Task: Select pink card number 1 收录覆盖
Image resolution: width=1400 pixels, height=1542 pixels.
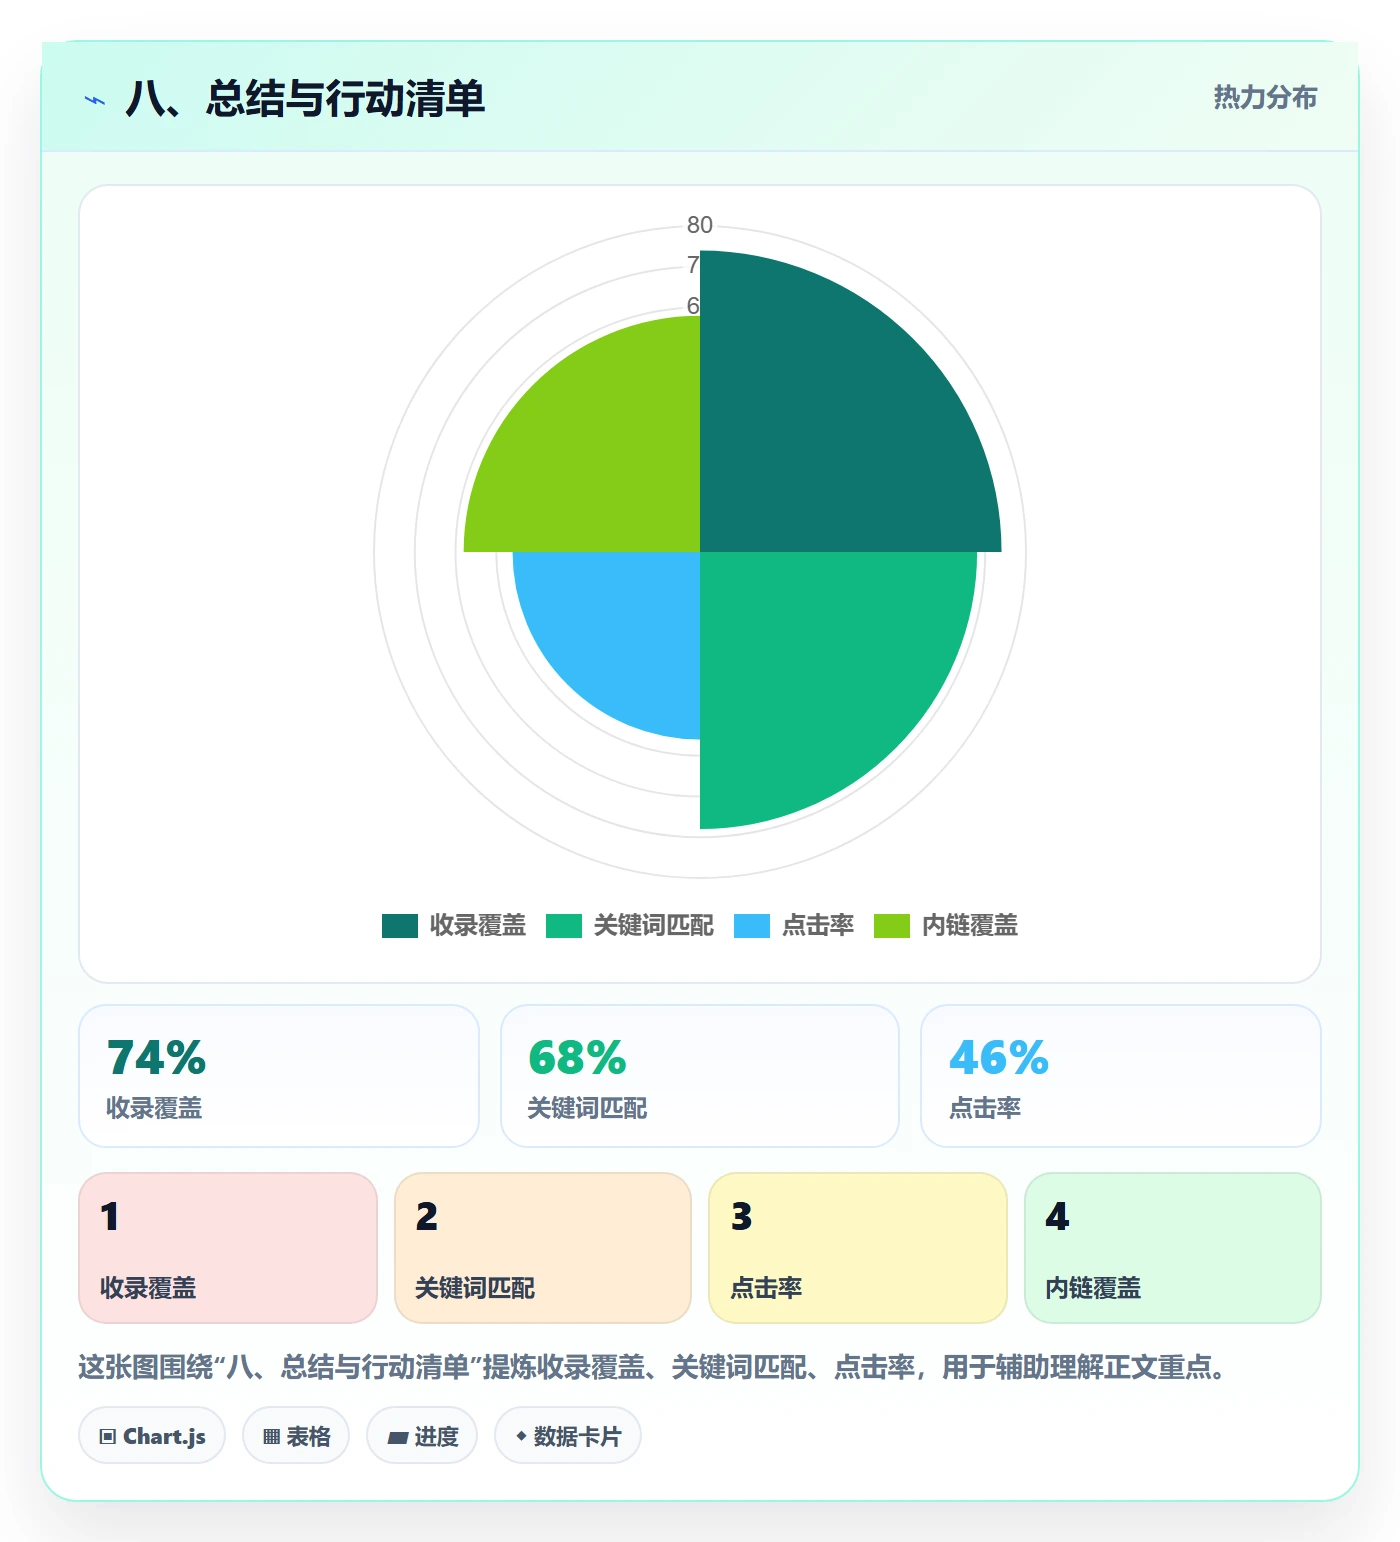Action: 228,1248
